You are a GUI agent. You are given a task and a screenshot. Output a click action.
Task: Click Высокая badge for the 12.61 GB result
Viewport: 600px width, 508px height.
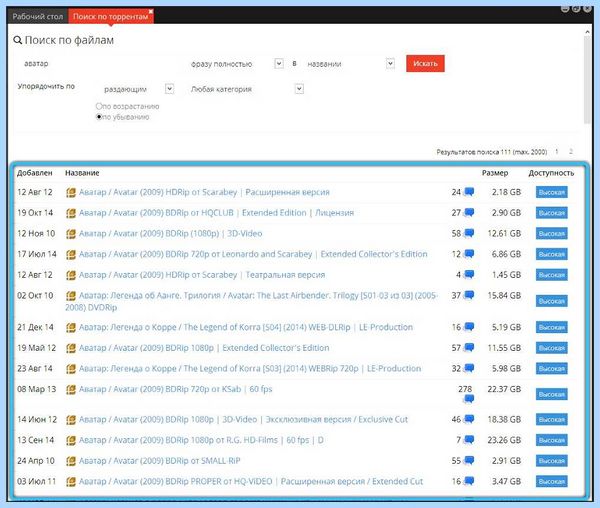[551, 233]
